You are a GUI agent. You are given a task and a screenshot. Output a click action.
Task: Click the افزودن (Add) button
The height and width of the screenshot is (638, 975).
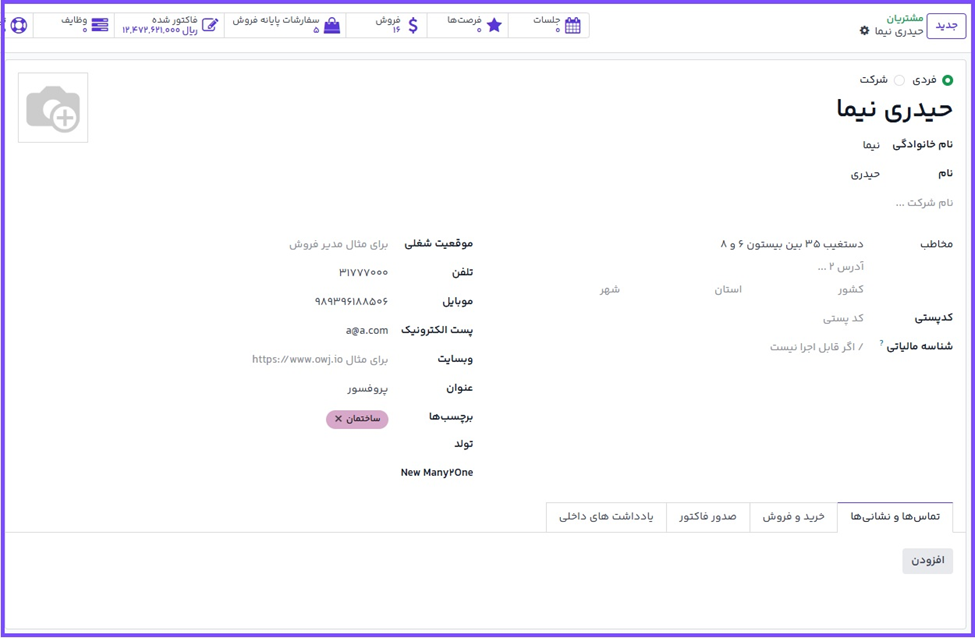[927, 561]
